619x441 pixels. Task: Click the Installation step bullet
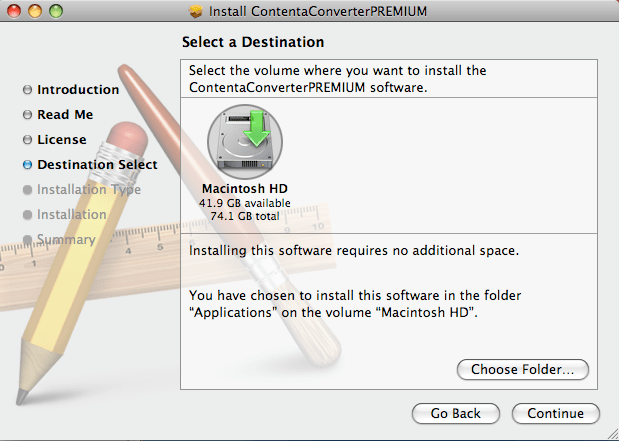click(x=27, y=214)
